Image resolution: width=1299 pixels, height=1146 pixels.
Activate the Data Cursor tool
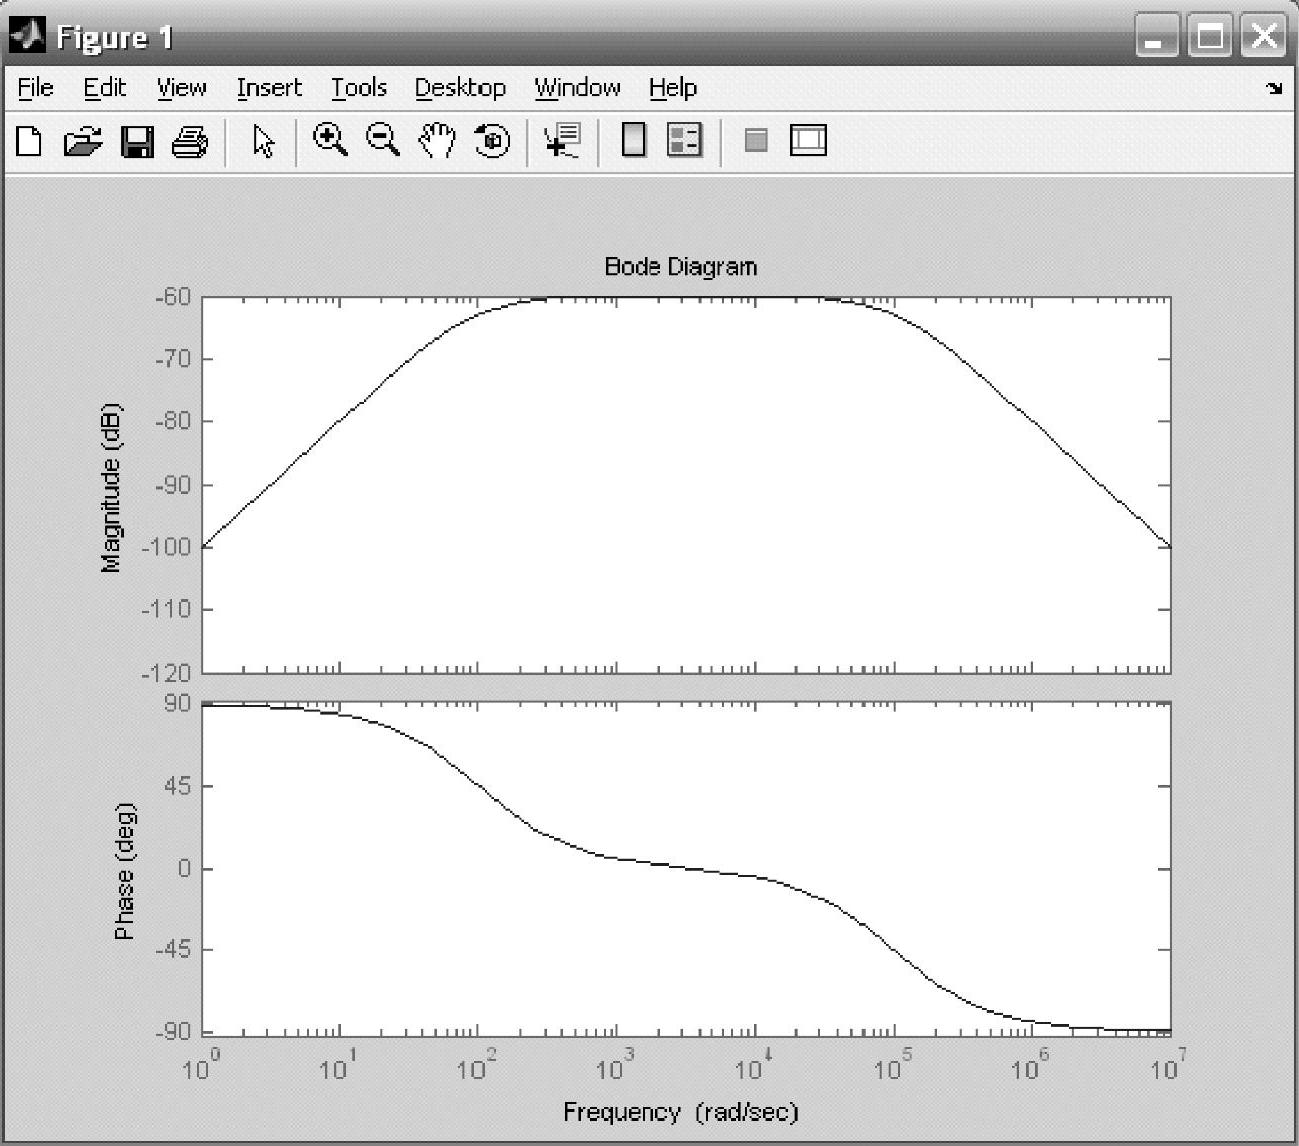tap(563, 141)
